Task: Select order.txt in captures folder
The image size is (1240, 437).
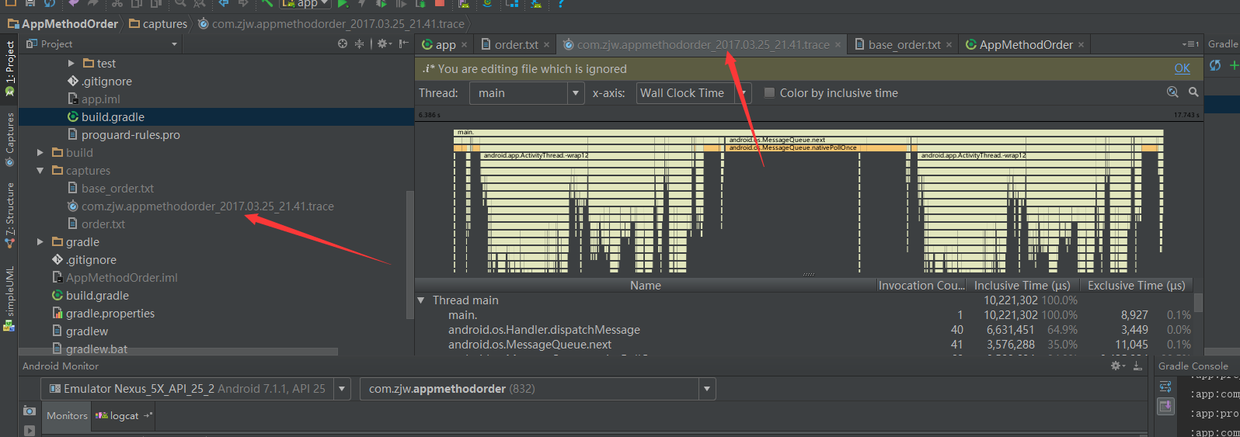Action: click(x=96, y=224)
